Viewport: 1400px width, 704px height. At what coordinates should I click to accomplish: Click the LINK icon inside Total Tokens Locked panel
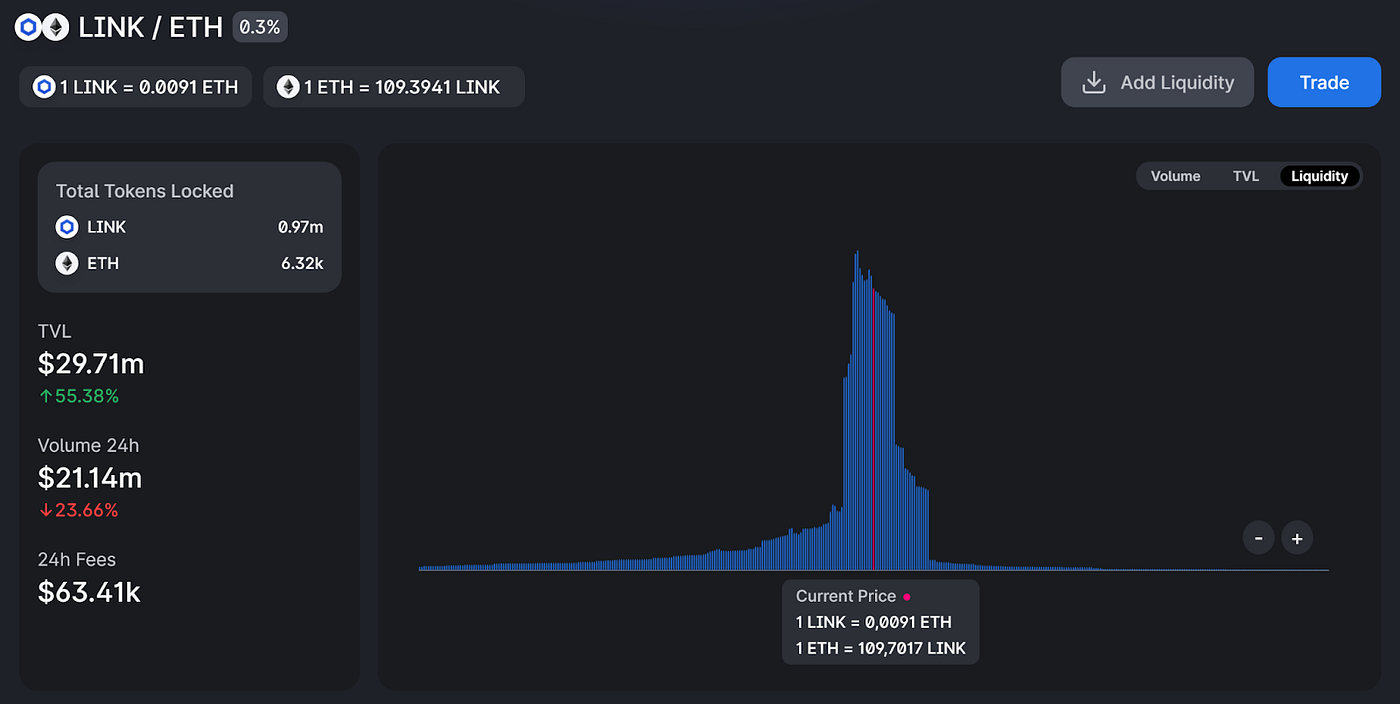[x=66, y=227]
